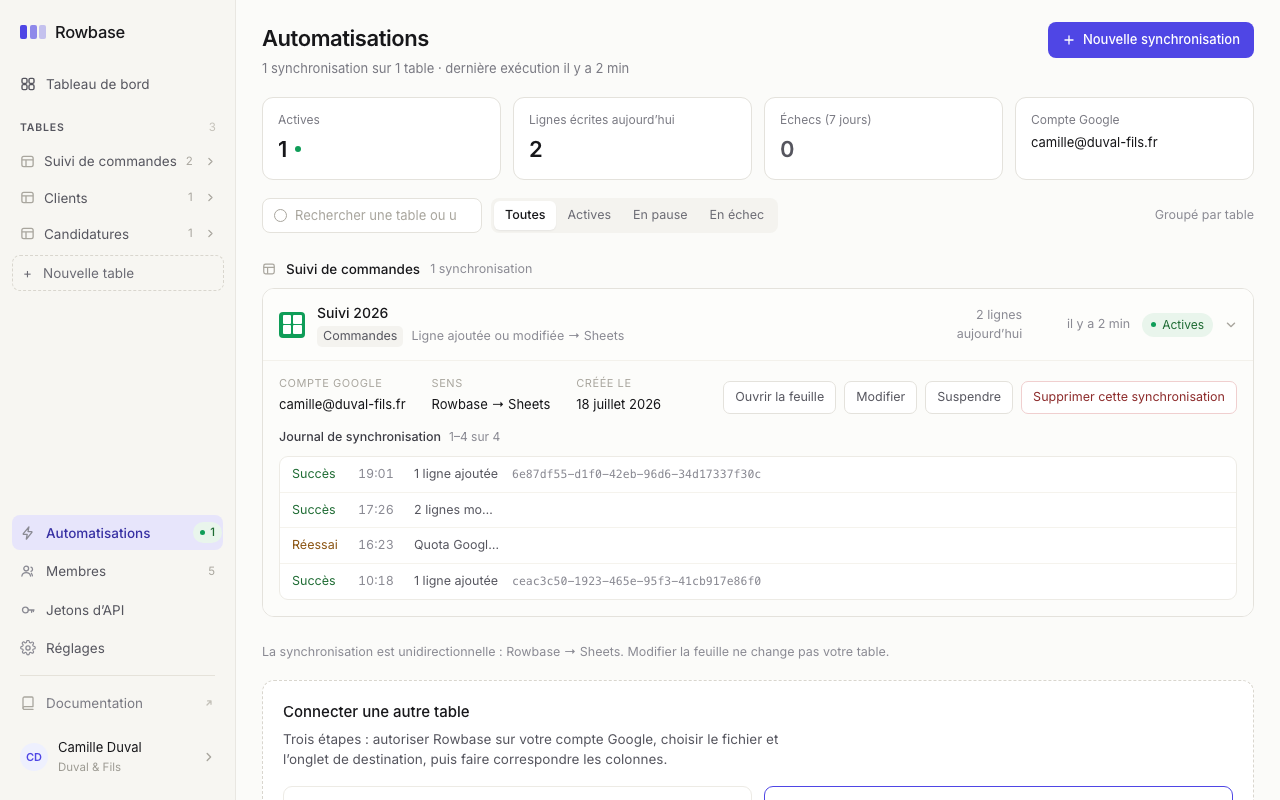Click the Compte Google card
The width and height of the screenshot is (1280, 800).
tap(1134, 138)
